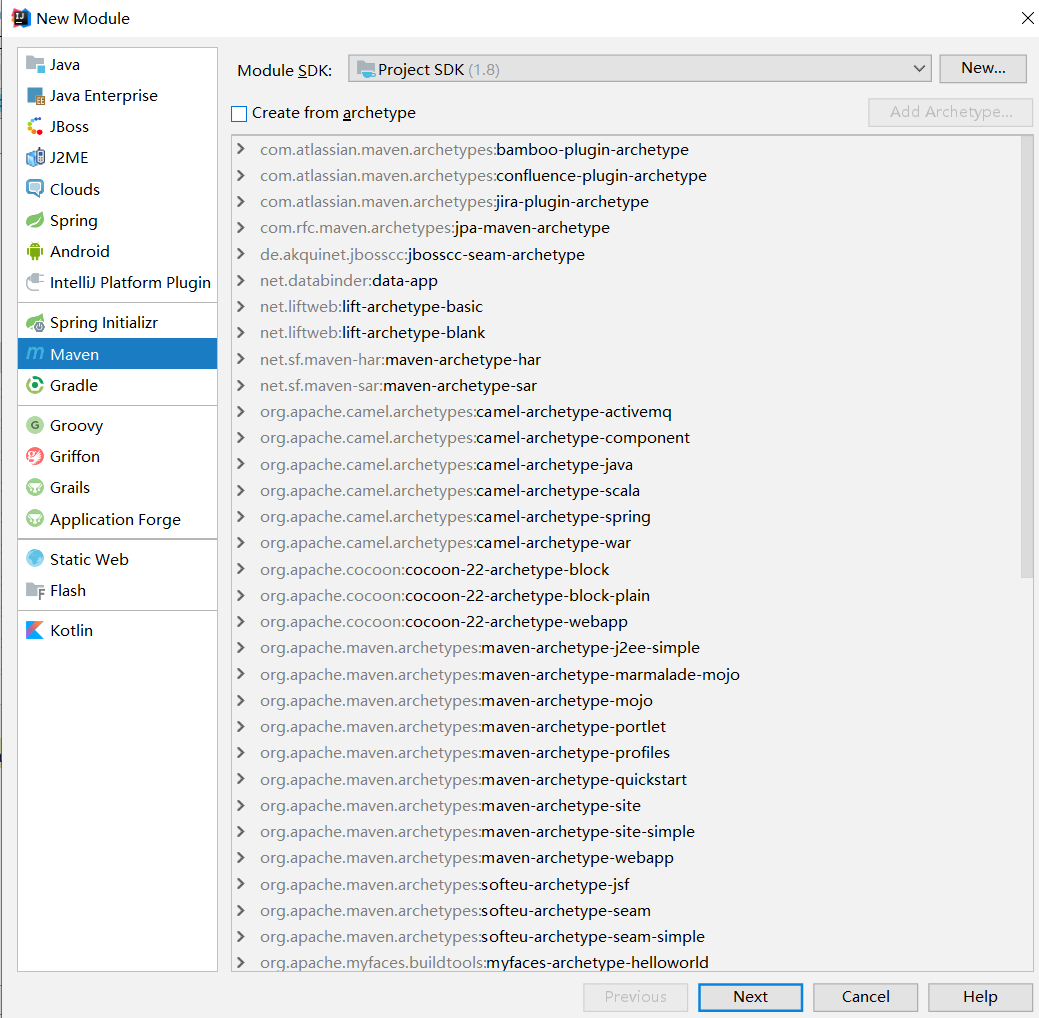The width and height of the screenshot is (1039, 1018).
Task: Select the Spring leaf icon
Action: [x=34, y=220]
